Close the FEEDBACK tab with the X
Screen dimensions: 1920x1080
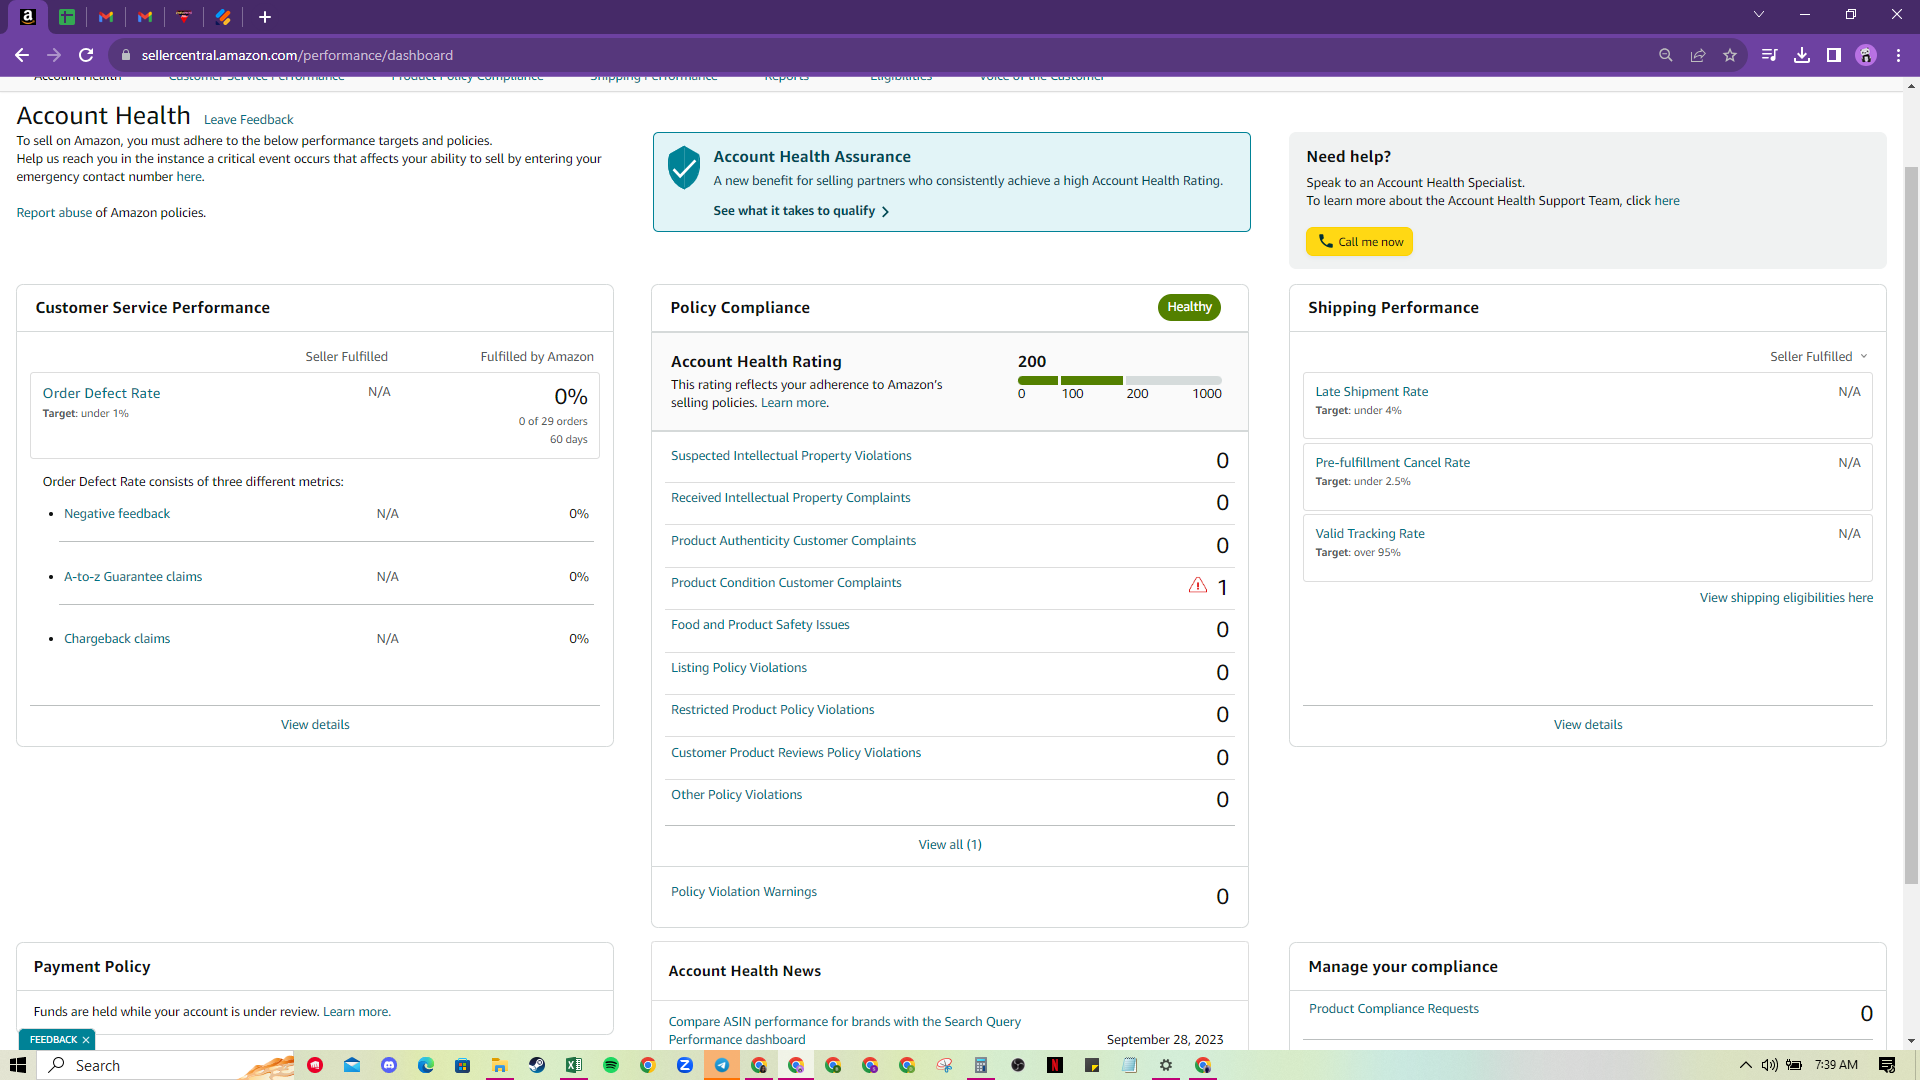coord(86,1040)
